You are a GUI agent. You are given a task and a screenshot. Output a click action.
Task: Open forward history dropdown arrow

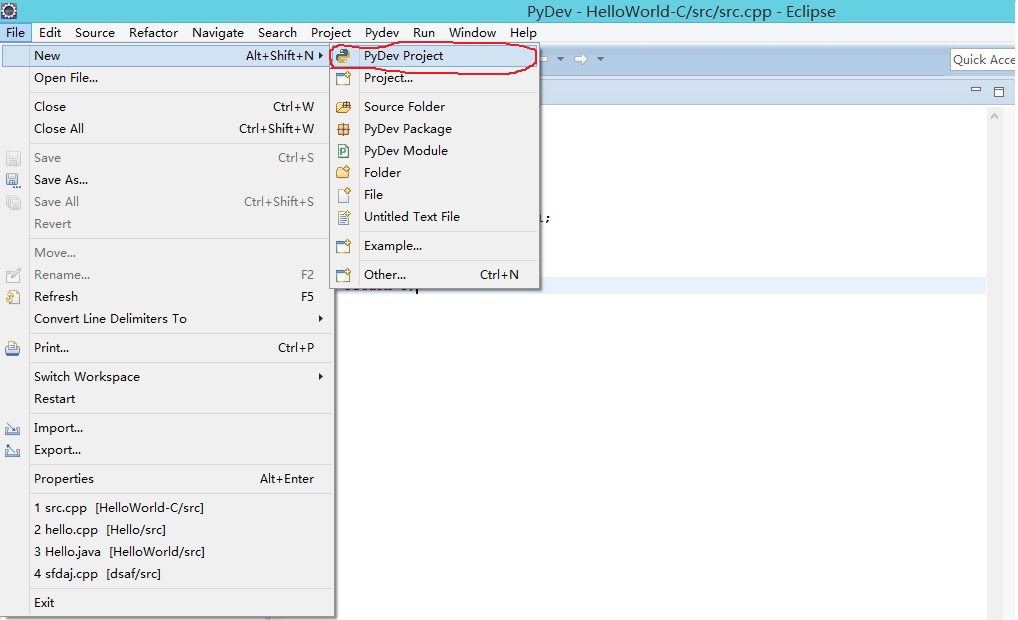coord(601,59)
